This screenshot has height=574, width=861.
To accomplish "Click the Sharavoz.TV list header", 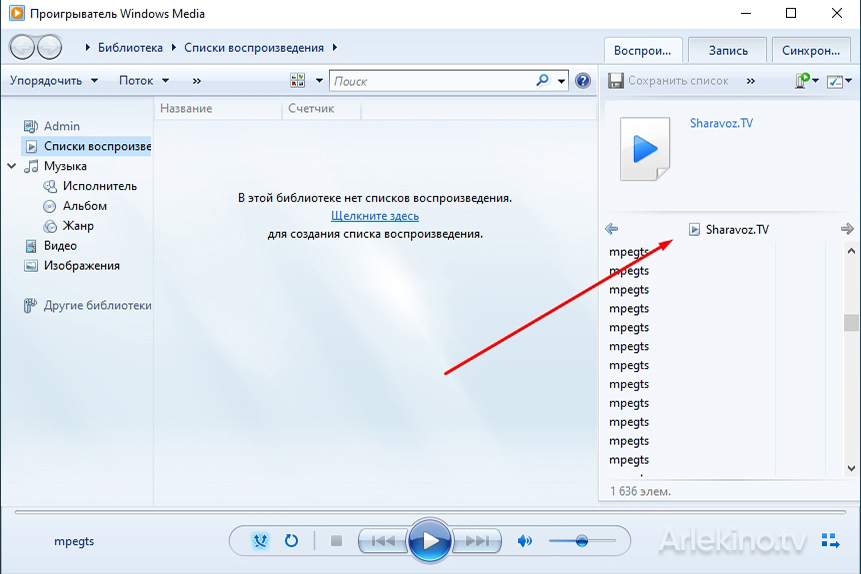I will click(x=729, y=229).
